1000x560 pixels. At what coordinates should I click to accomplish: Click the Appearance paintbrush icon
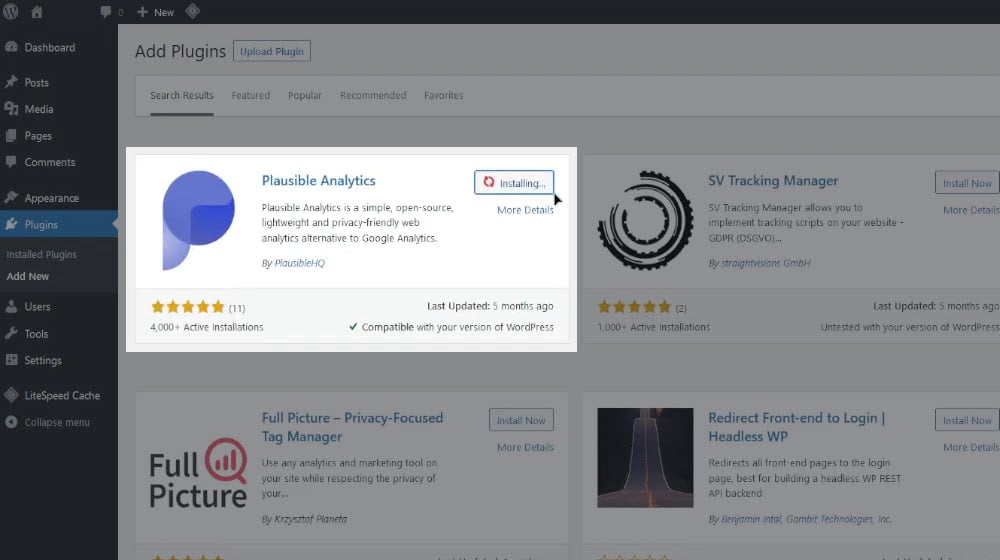(x=11, y=198)
